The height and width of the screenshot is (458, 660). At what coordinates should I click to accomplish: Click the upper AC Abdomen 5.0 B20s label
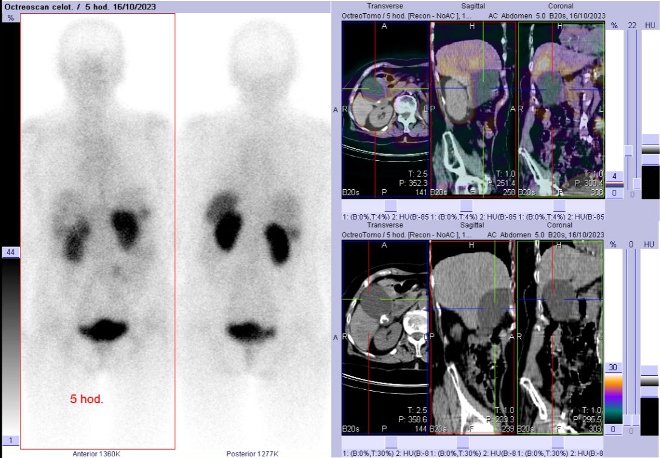click(546, 16)
